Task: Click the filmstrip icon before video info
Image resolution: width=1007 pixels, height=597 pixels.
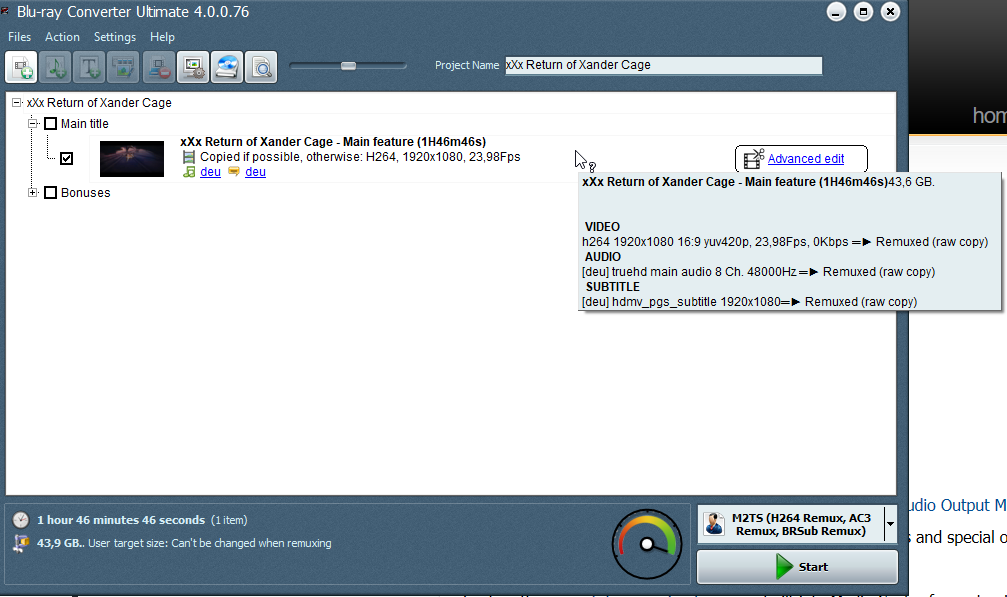Action: pyautogui.click(x=188, y=157)
